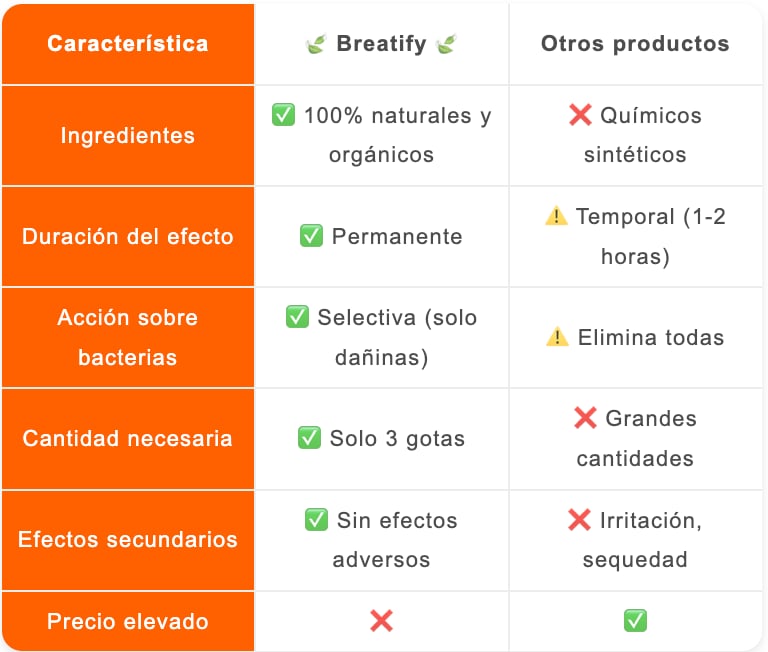Select the Otros productos column header

coord(635,44)
